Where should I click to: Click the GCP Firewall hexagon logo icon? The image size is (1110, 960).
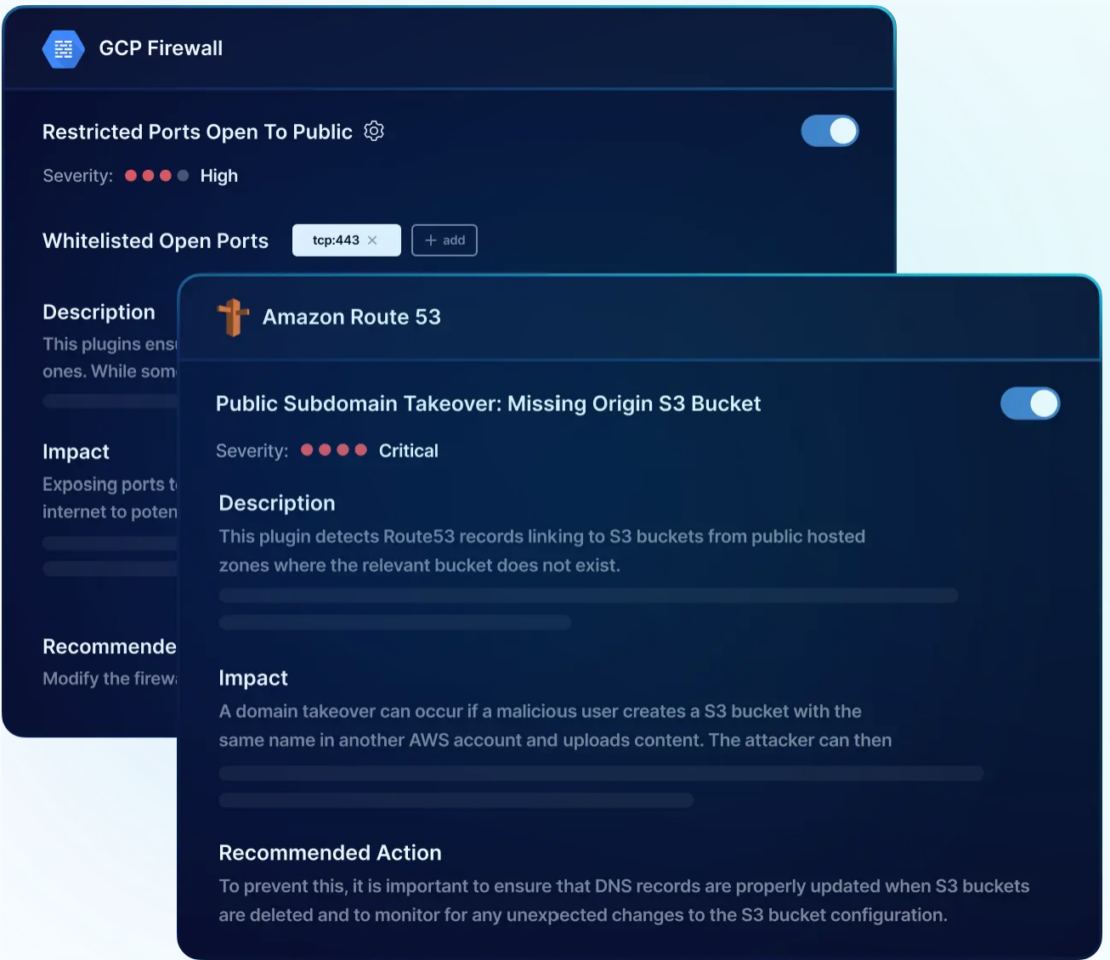point(61,46)
